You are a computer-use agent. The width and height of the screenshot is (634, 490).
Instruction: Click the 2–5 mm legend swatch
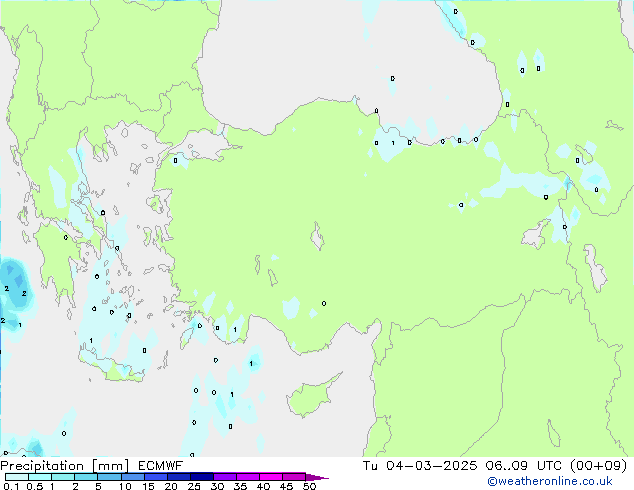point(86,477)
